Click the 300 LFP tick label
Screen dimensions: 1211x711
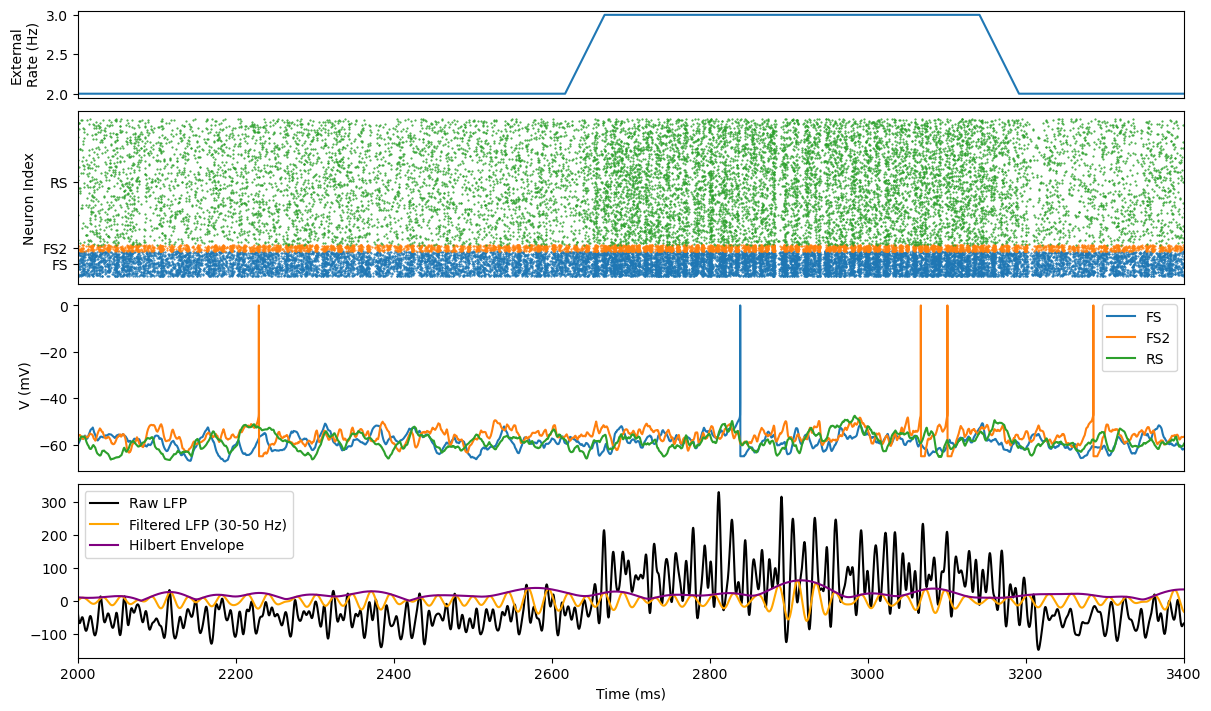[57, 503]
